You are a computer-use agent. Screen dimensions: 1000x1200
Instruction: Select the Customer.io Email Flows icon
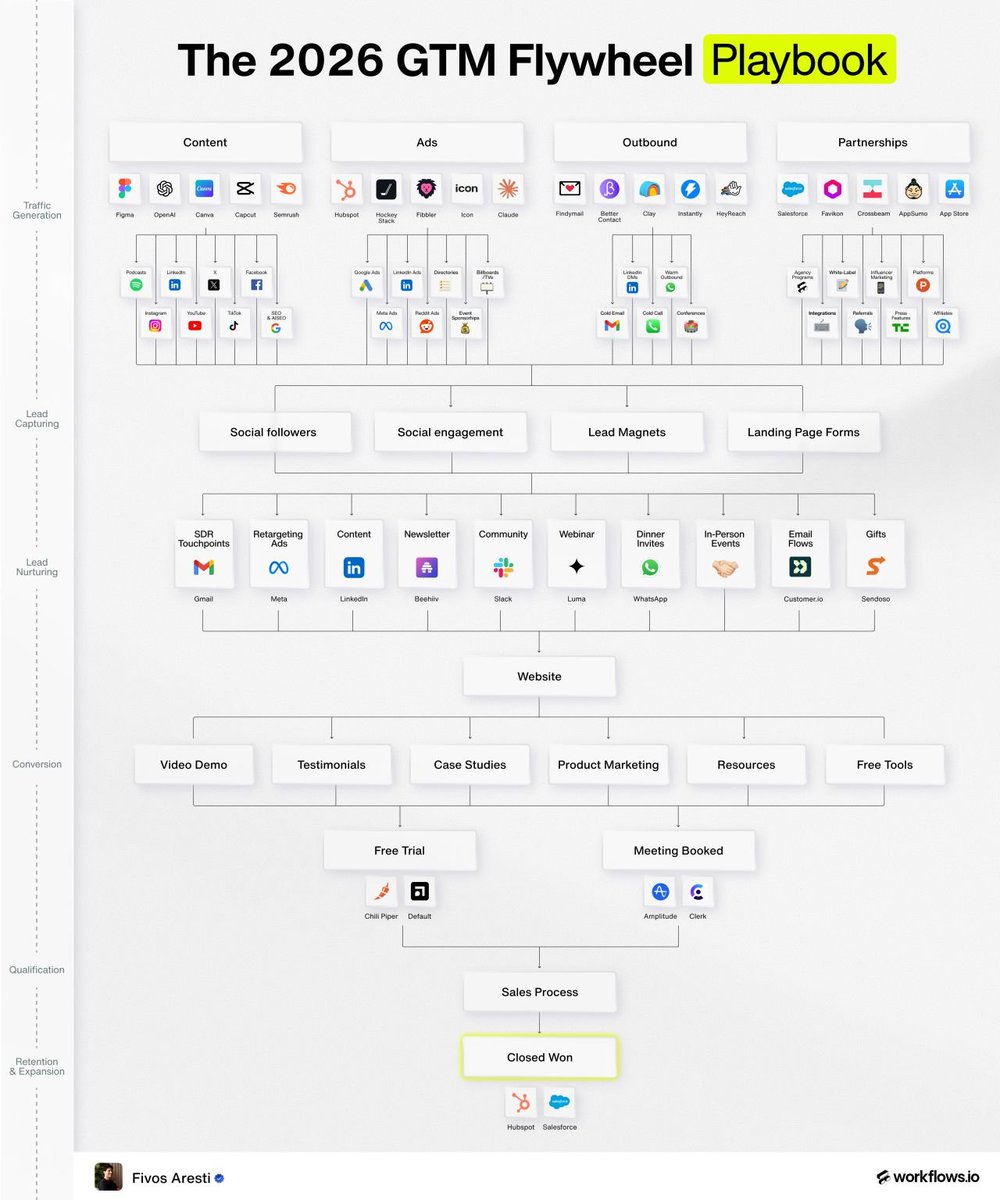tap(800, 568)
